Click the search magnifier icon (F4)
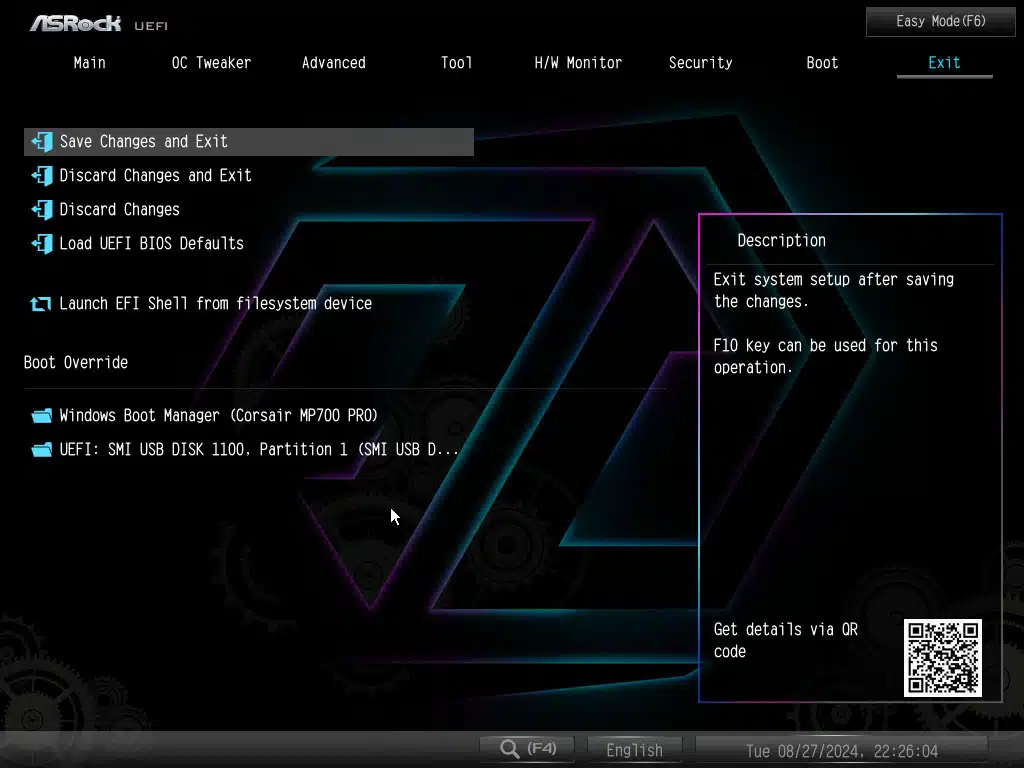1024x768 pixels. [510, 749]
